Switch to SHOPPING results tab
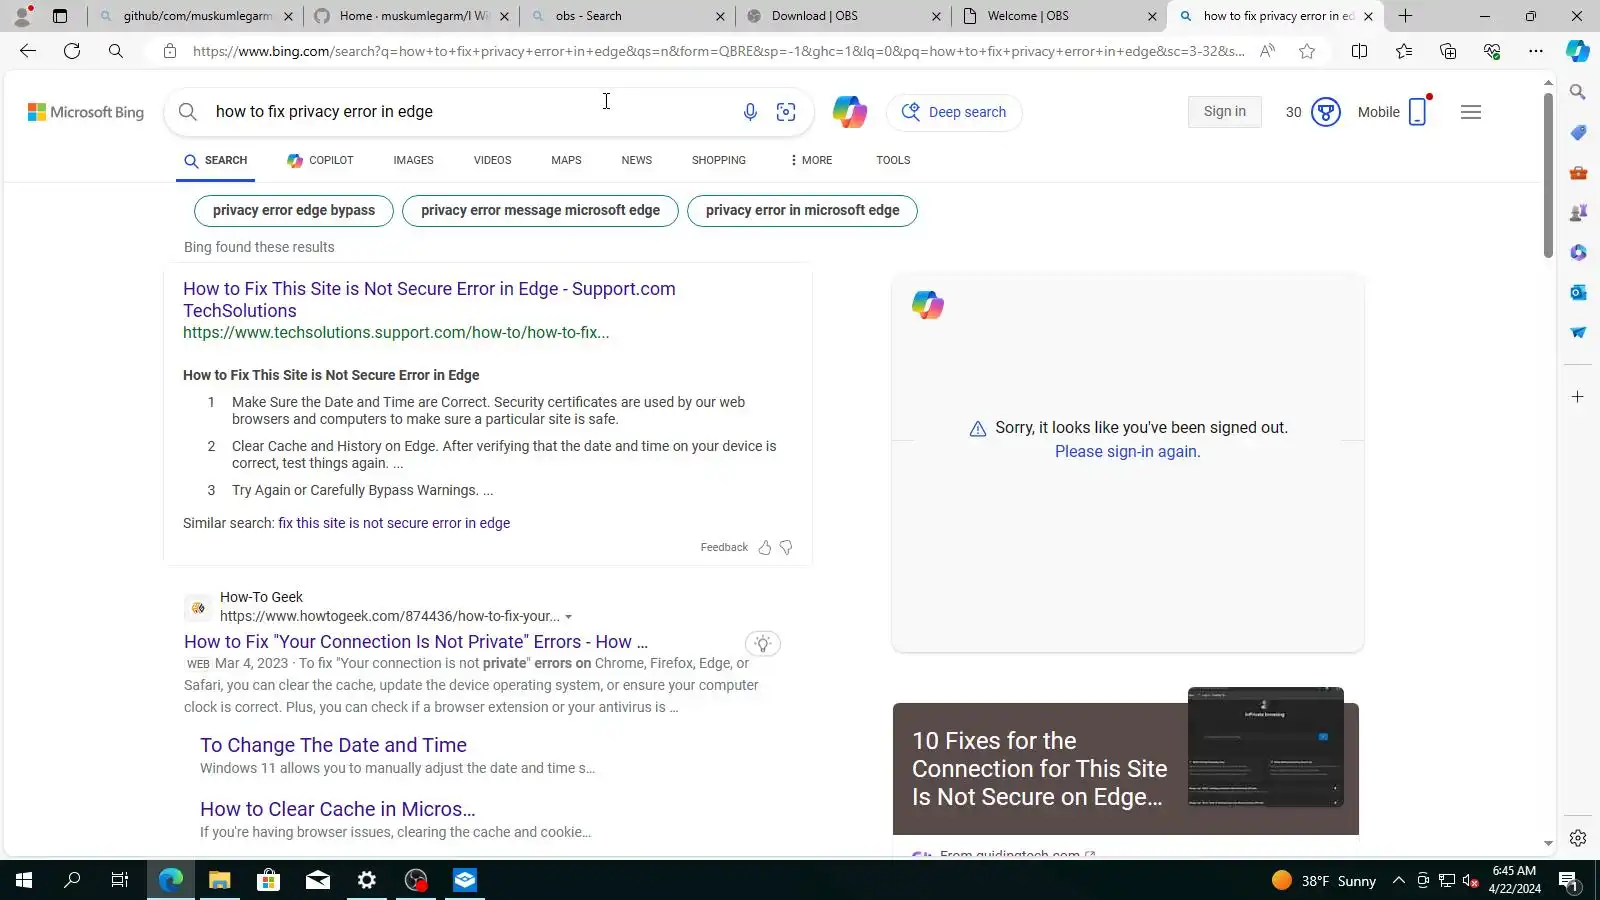This screenshot has width=1600, height=900. click(719, 160)
